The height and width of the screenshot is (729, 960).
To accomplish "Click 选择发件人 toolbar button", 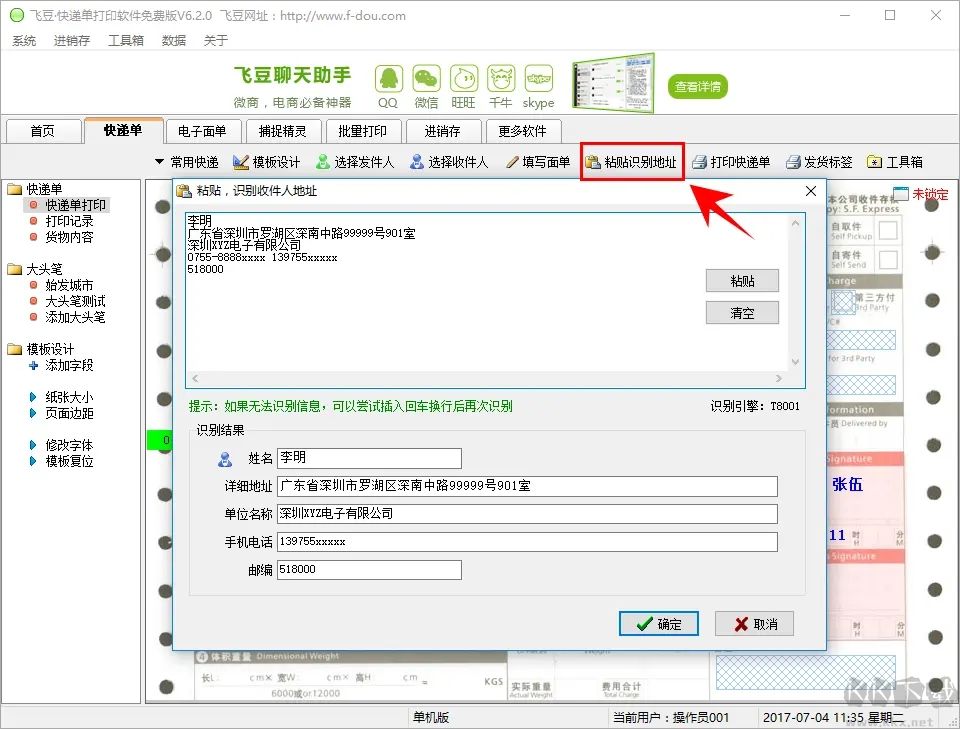I will [354, 162].
